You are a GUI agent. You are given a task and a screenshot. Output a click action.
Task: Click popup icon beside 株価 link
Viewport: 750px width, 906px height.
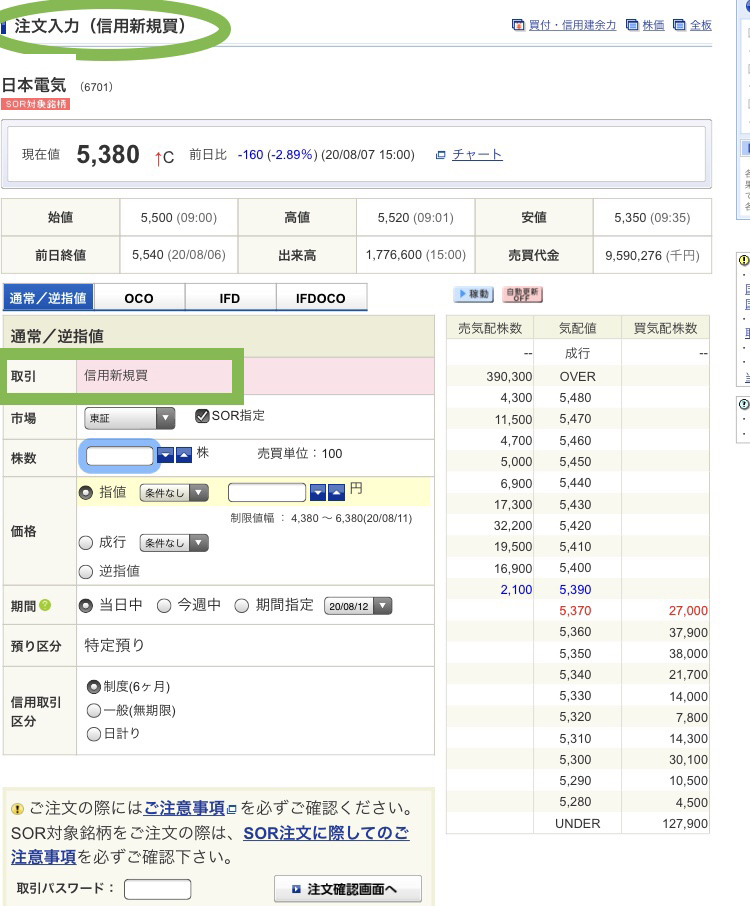(633, 25)
